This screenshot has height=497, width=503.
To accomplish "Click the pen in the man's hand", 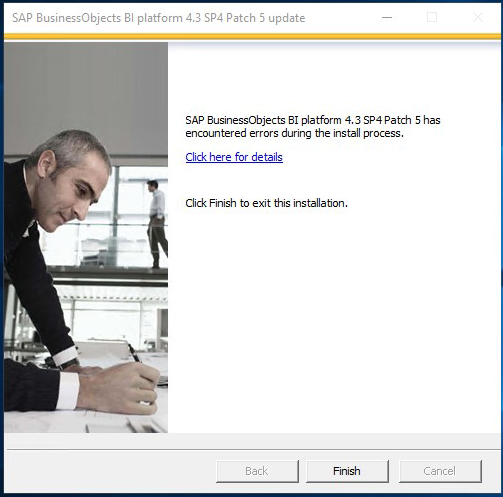I will click(x=135, y=354).
